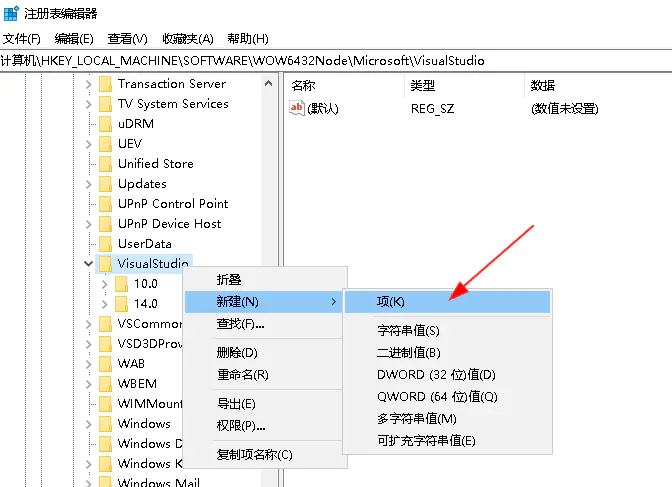Click the TV System Services folder icon
Viewport: 672px width, 487px height.
click(x=105, y=104)
